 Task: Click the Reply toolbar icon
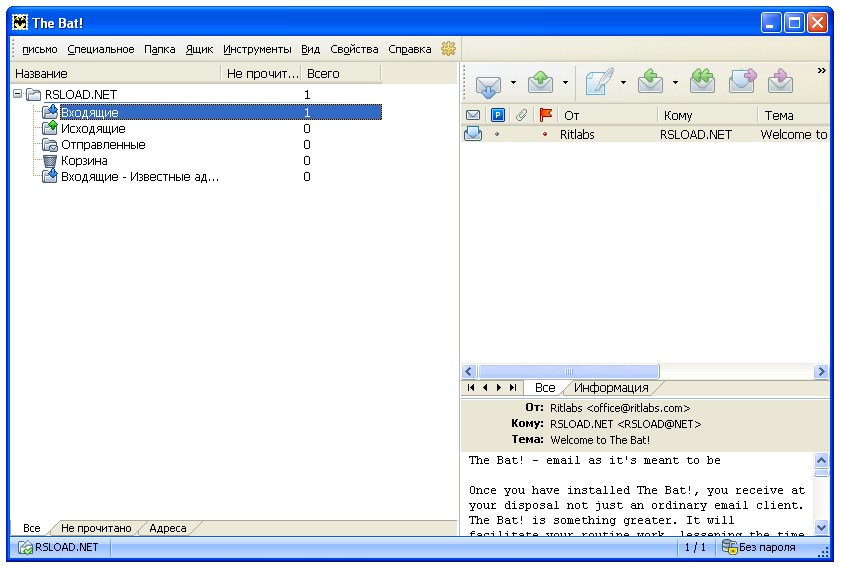[x=651, y=83]
